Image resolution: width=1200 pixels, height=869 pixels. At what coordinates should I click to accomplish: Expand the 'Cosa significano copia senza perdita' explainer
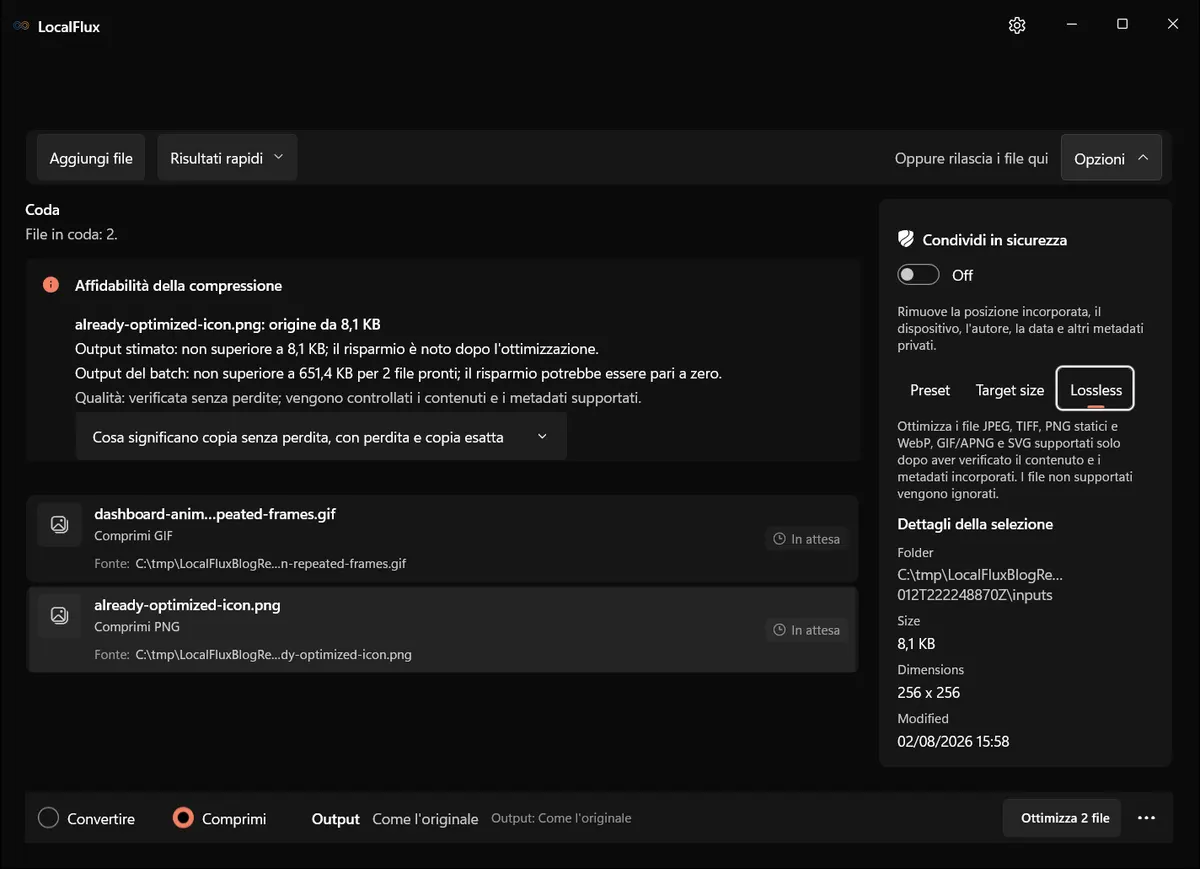pos(321,437)
